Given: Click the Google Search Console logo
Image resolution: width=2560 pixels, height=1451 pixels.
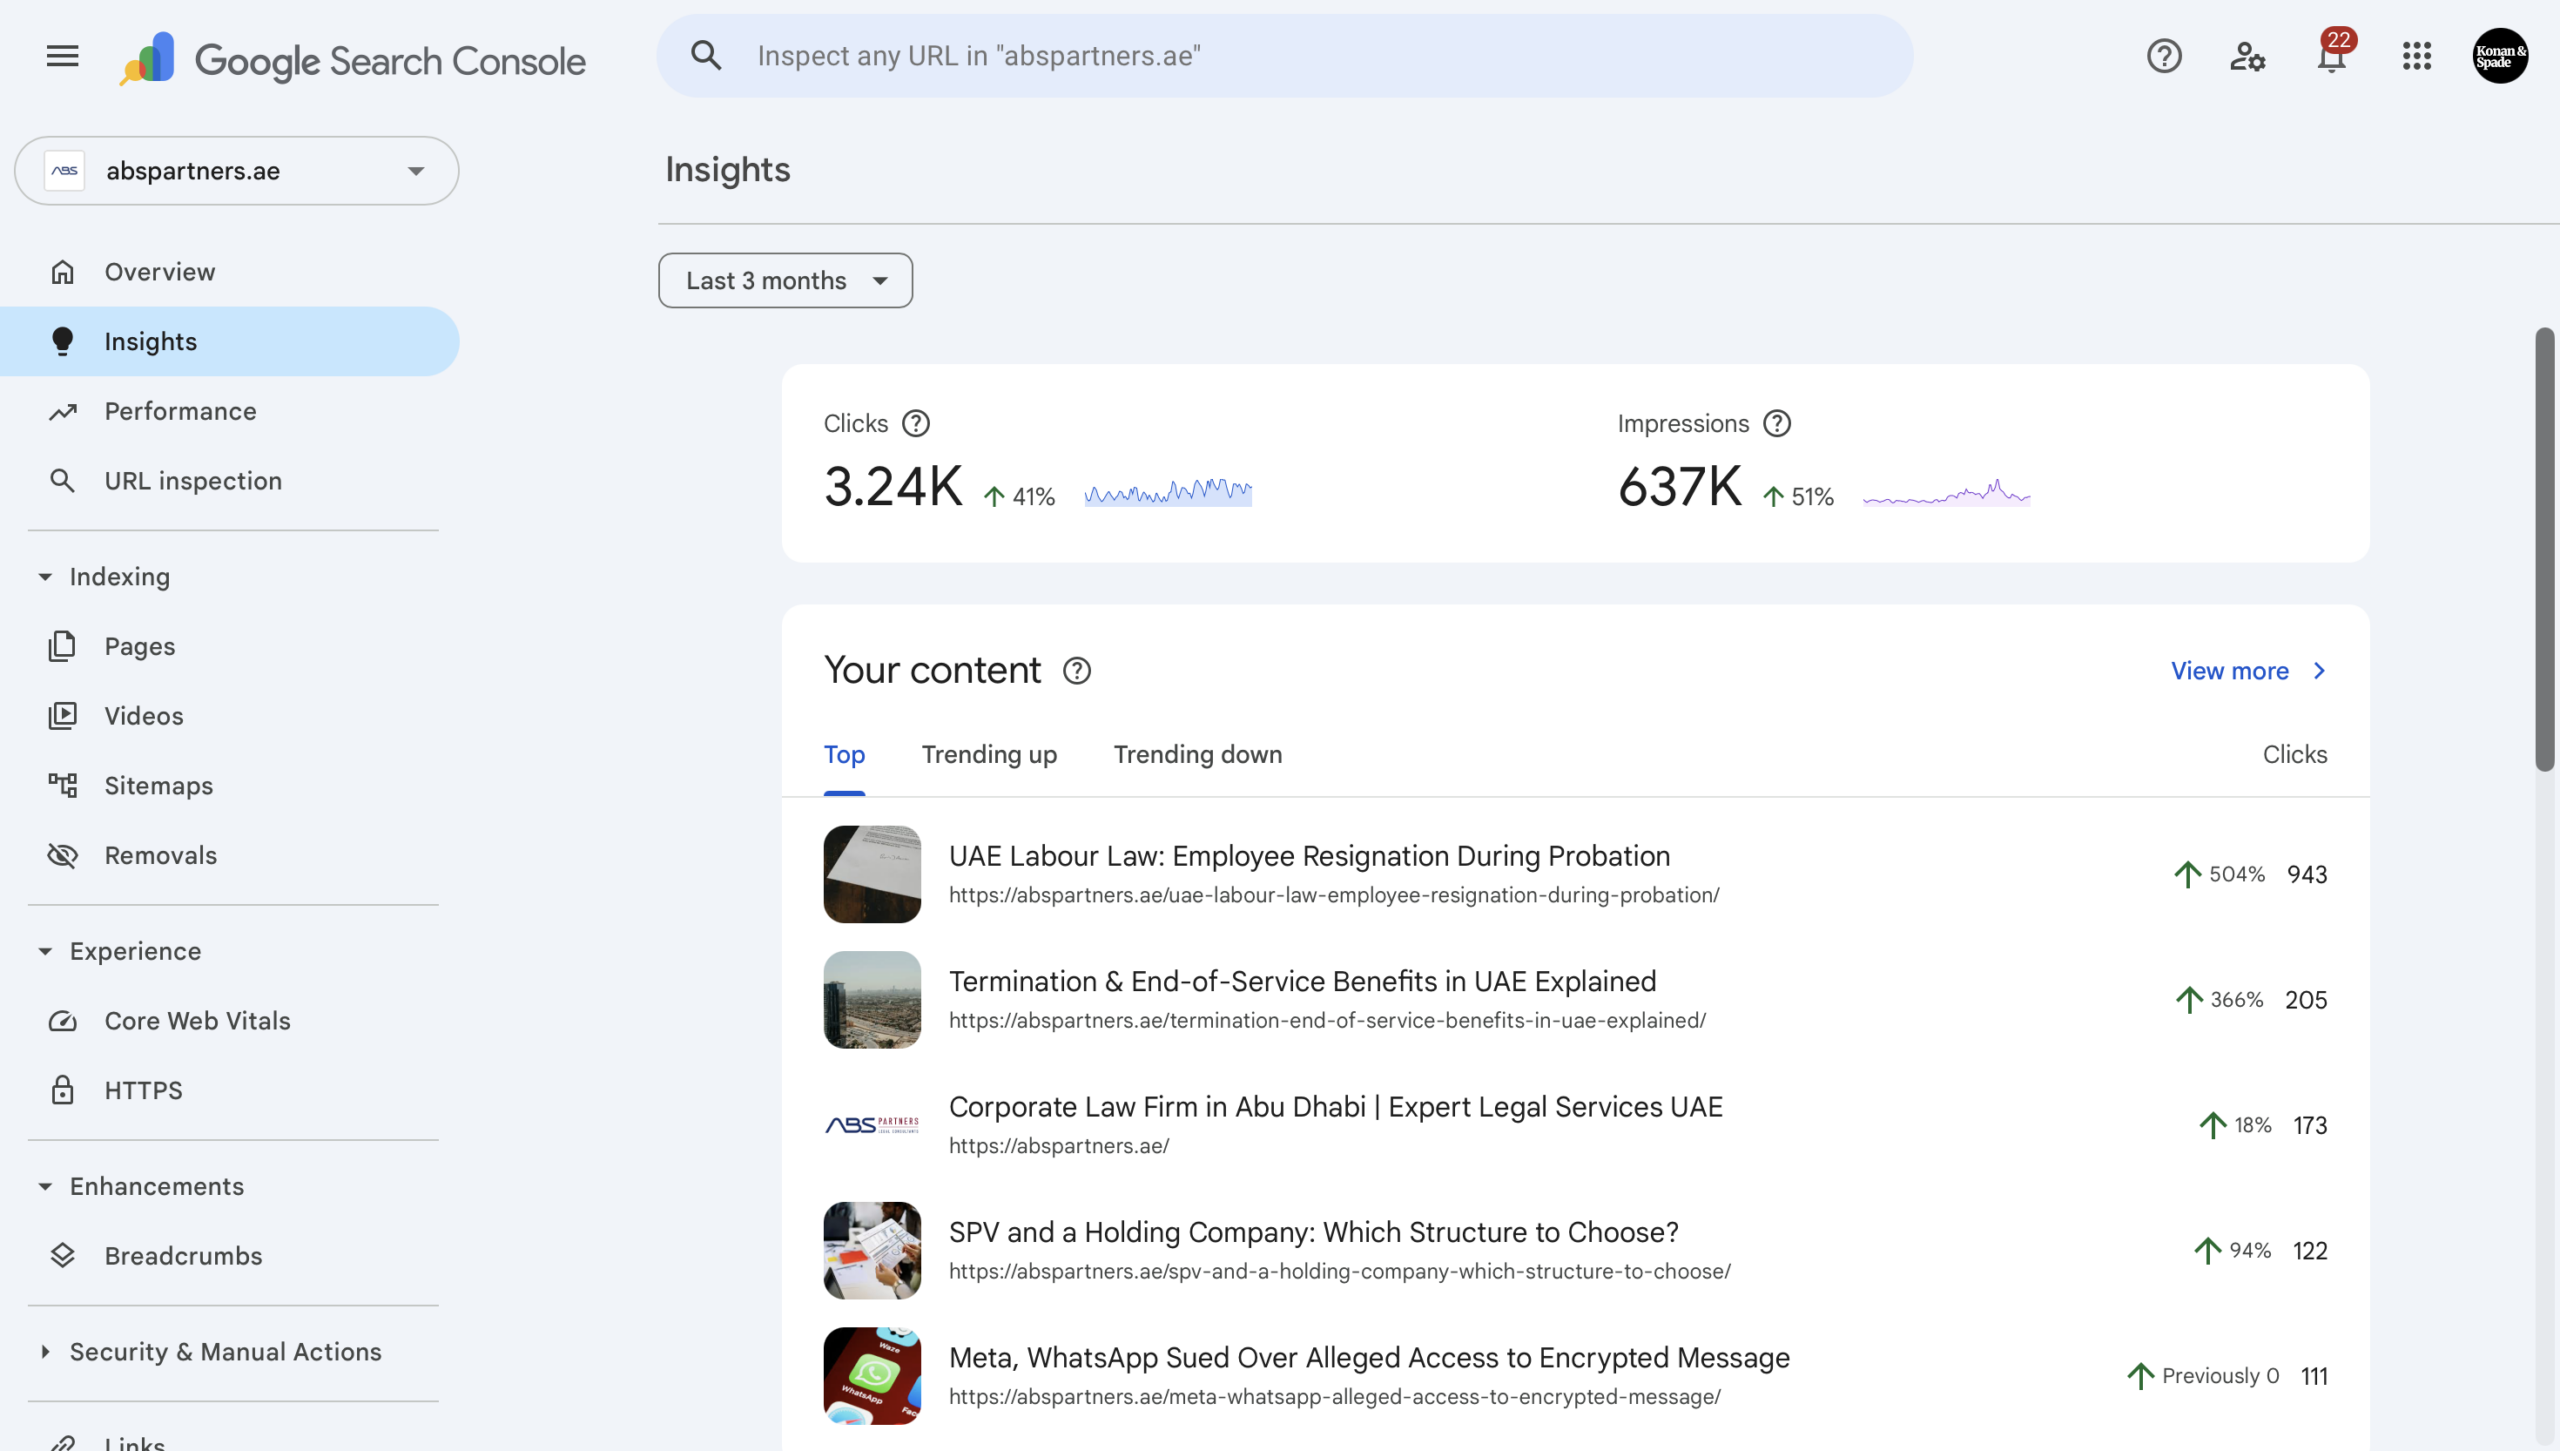Looking at the screenshot, I should pos(352,59).
